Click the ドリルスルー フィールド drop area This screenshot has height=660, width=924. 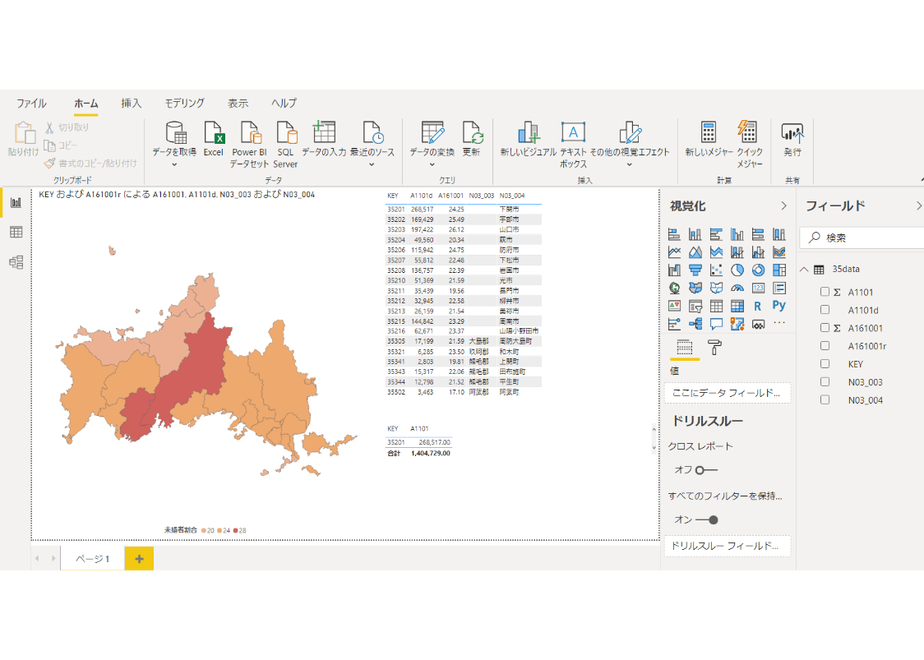coord(727,546)
